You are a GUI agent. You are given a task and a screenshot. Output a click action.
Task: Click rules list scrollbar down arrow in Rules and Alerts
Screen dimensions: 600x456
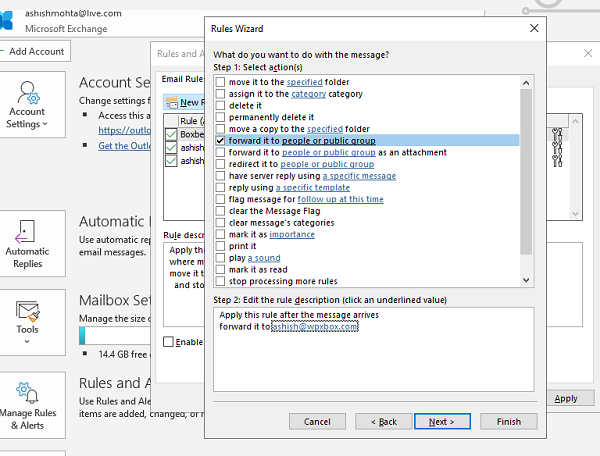575,214
